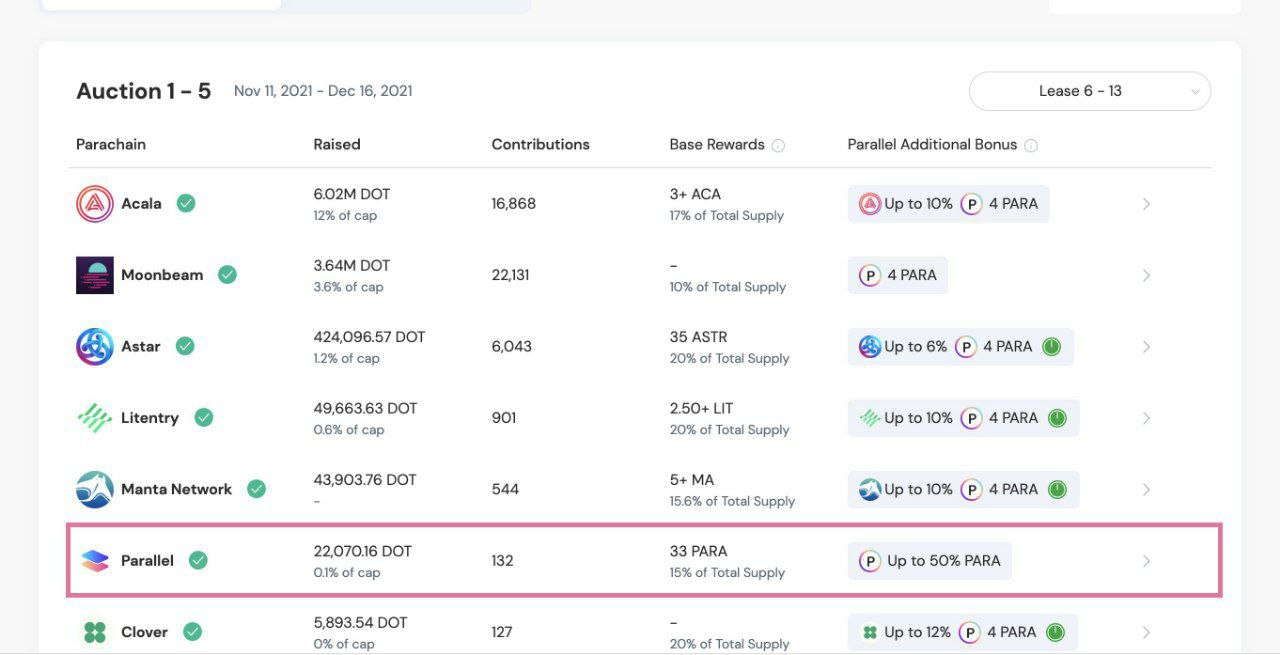
Task: Click the Acala logo icon
Action: [95, 204]
